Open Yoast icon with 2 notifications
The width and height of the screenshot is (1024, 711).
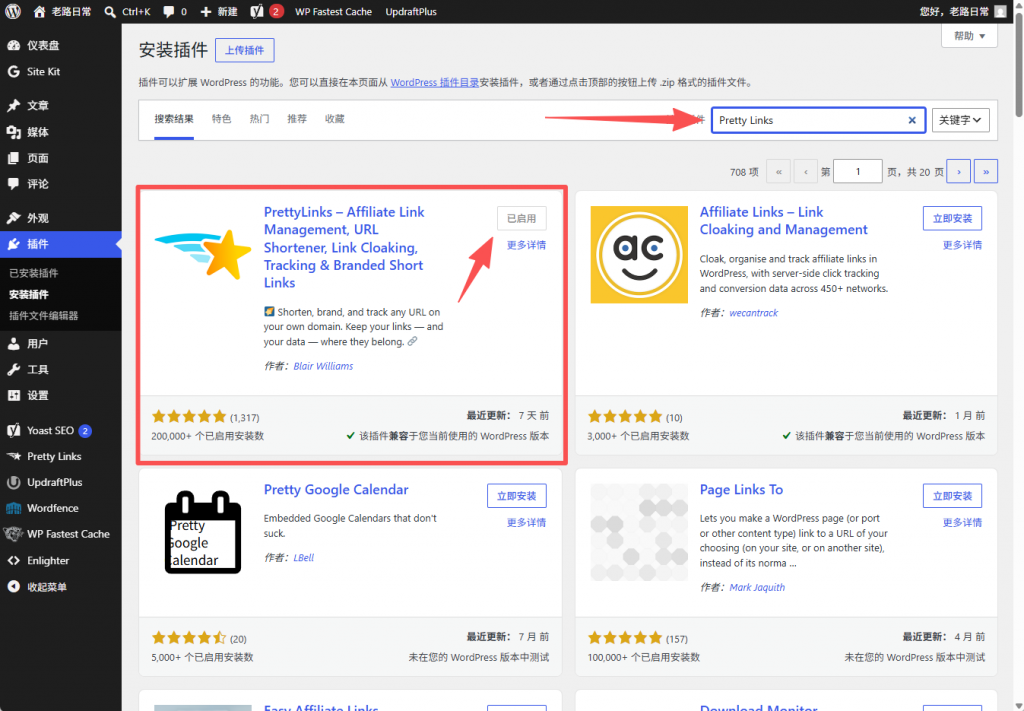tap(266, 11)
